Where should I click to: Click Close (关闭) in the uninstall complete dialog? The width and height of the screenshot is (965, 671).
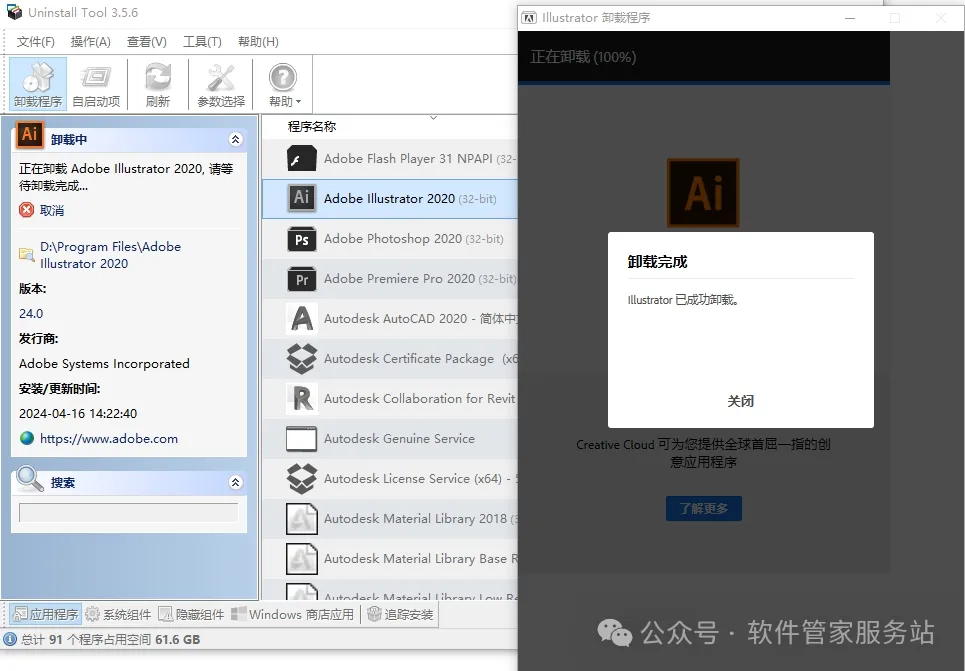(740, 401)
